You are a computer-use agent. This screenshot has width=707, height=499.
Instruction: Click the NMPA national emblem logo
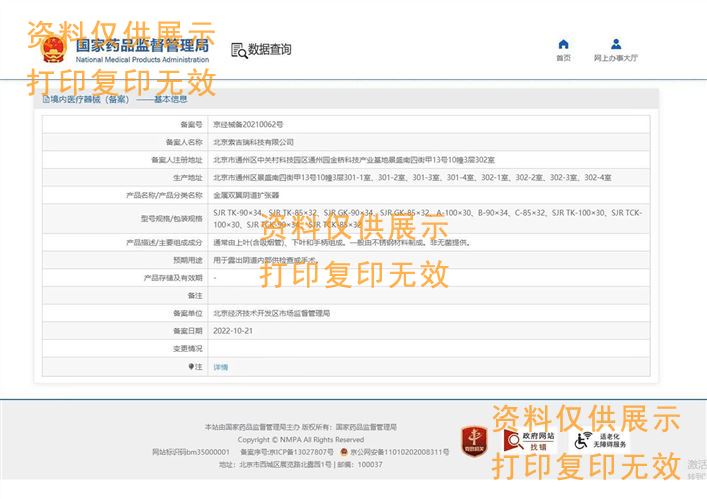[53, 49]
